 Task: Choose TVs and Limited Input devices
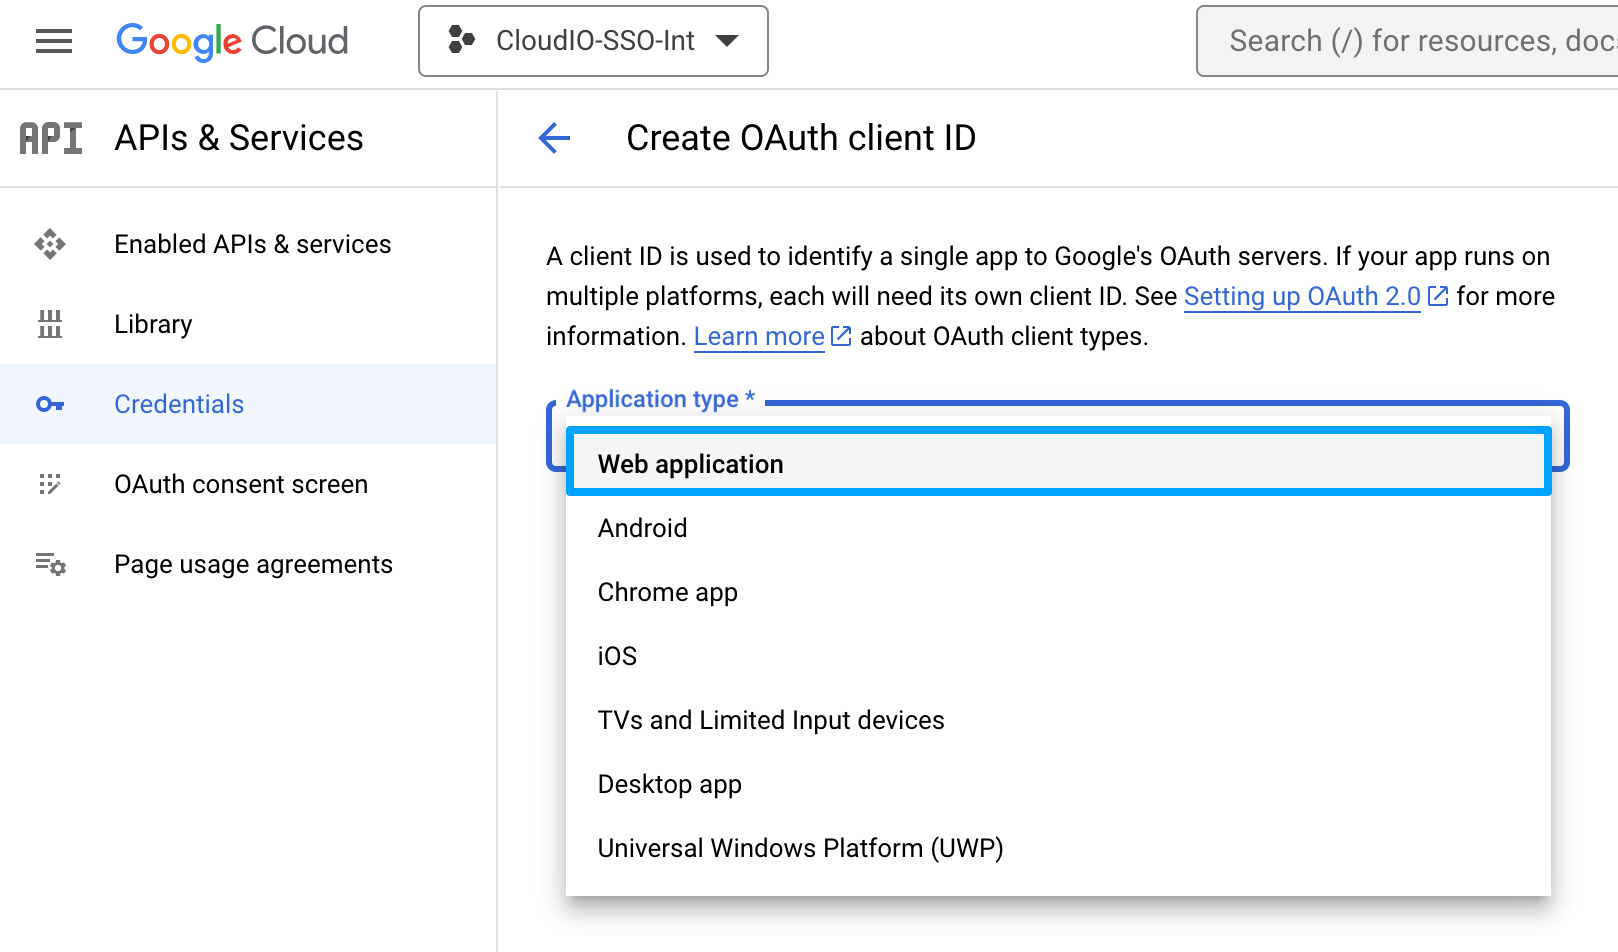point(770,720)
